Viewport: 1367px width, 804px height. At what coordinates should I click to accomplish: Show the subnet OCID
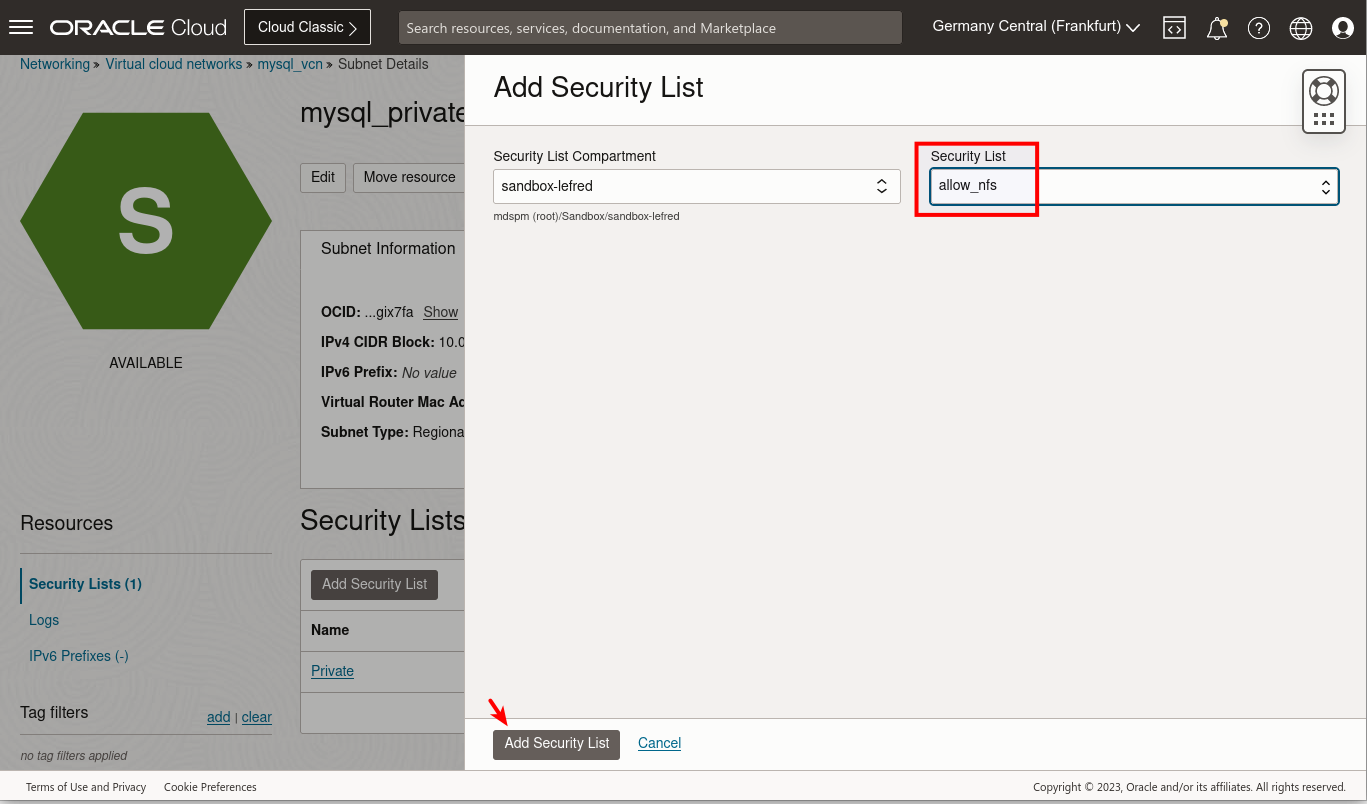pos(440,312)
